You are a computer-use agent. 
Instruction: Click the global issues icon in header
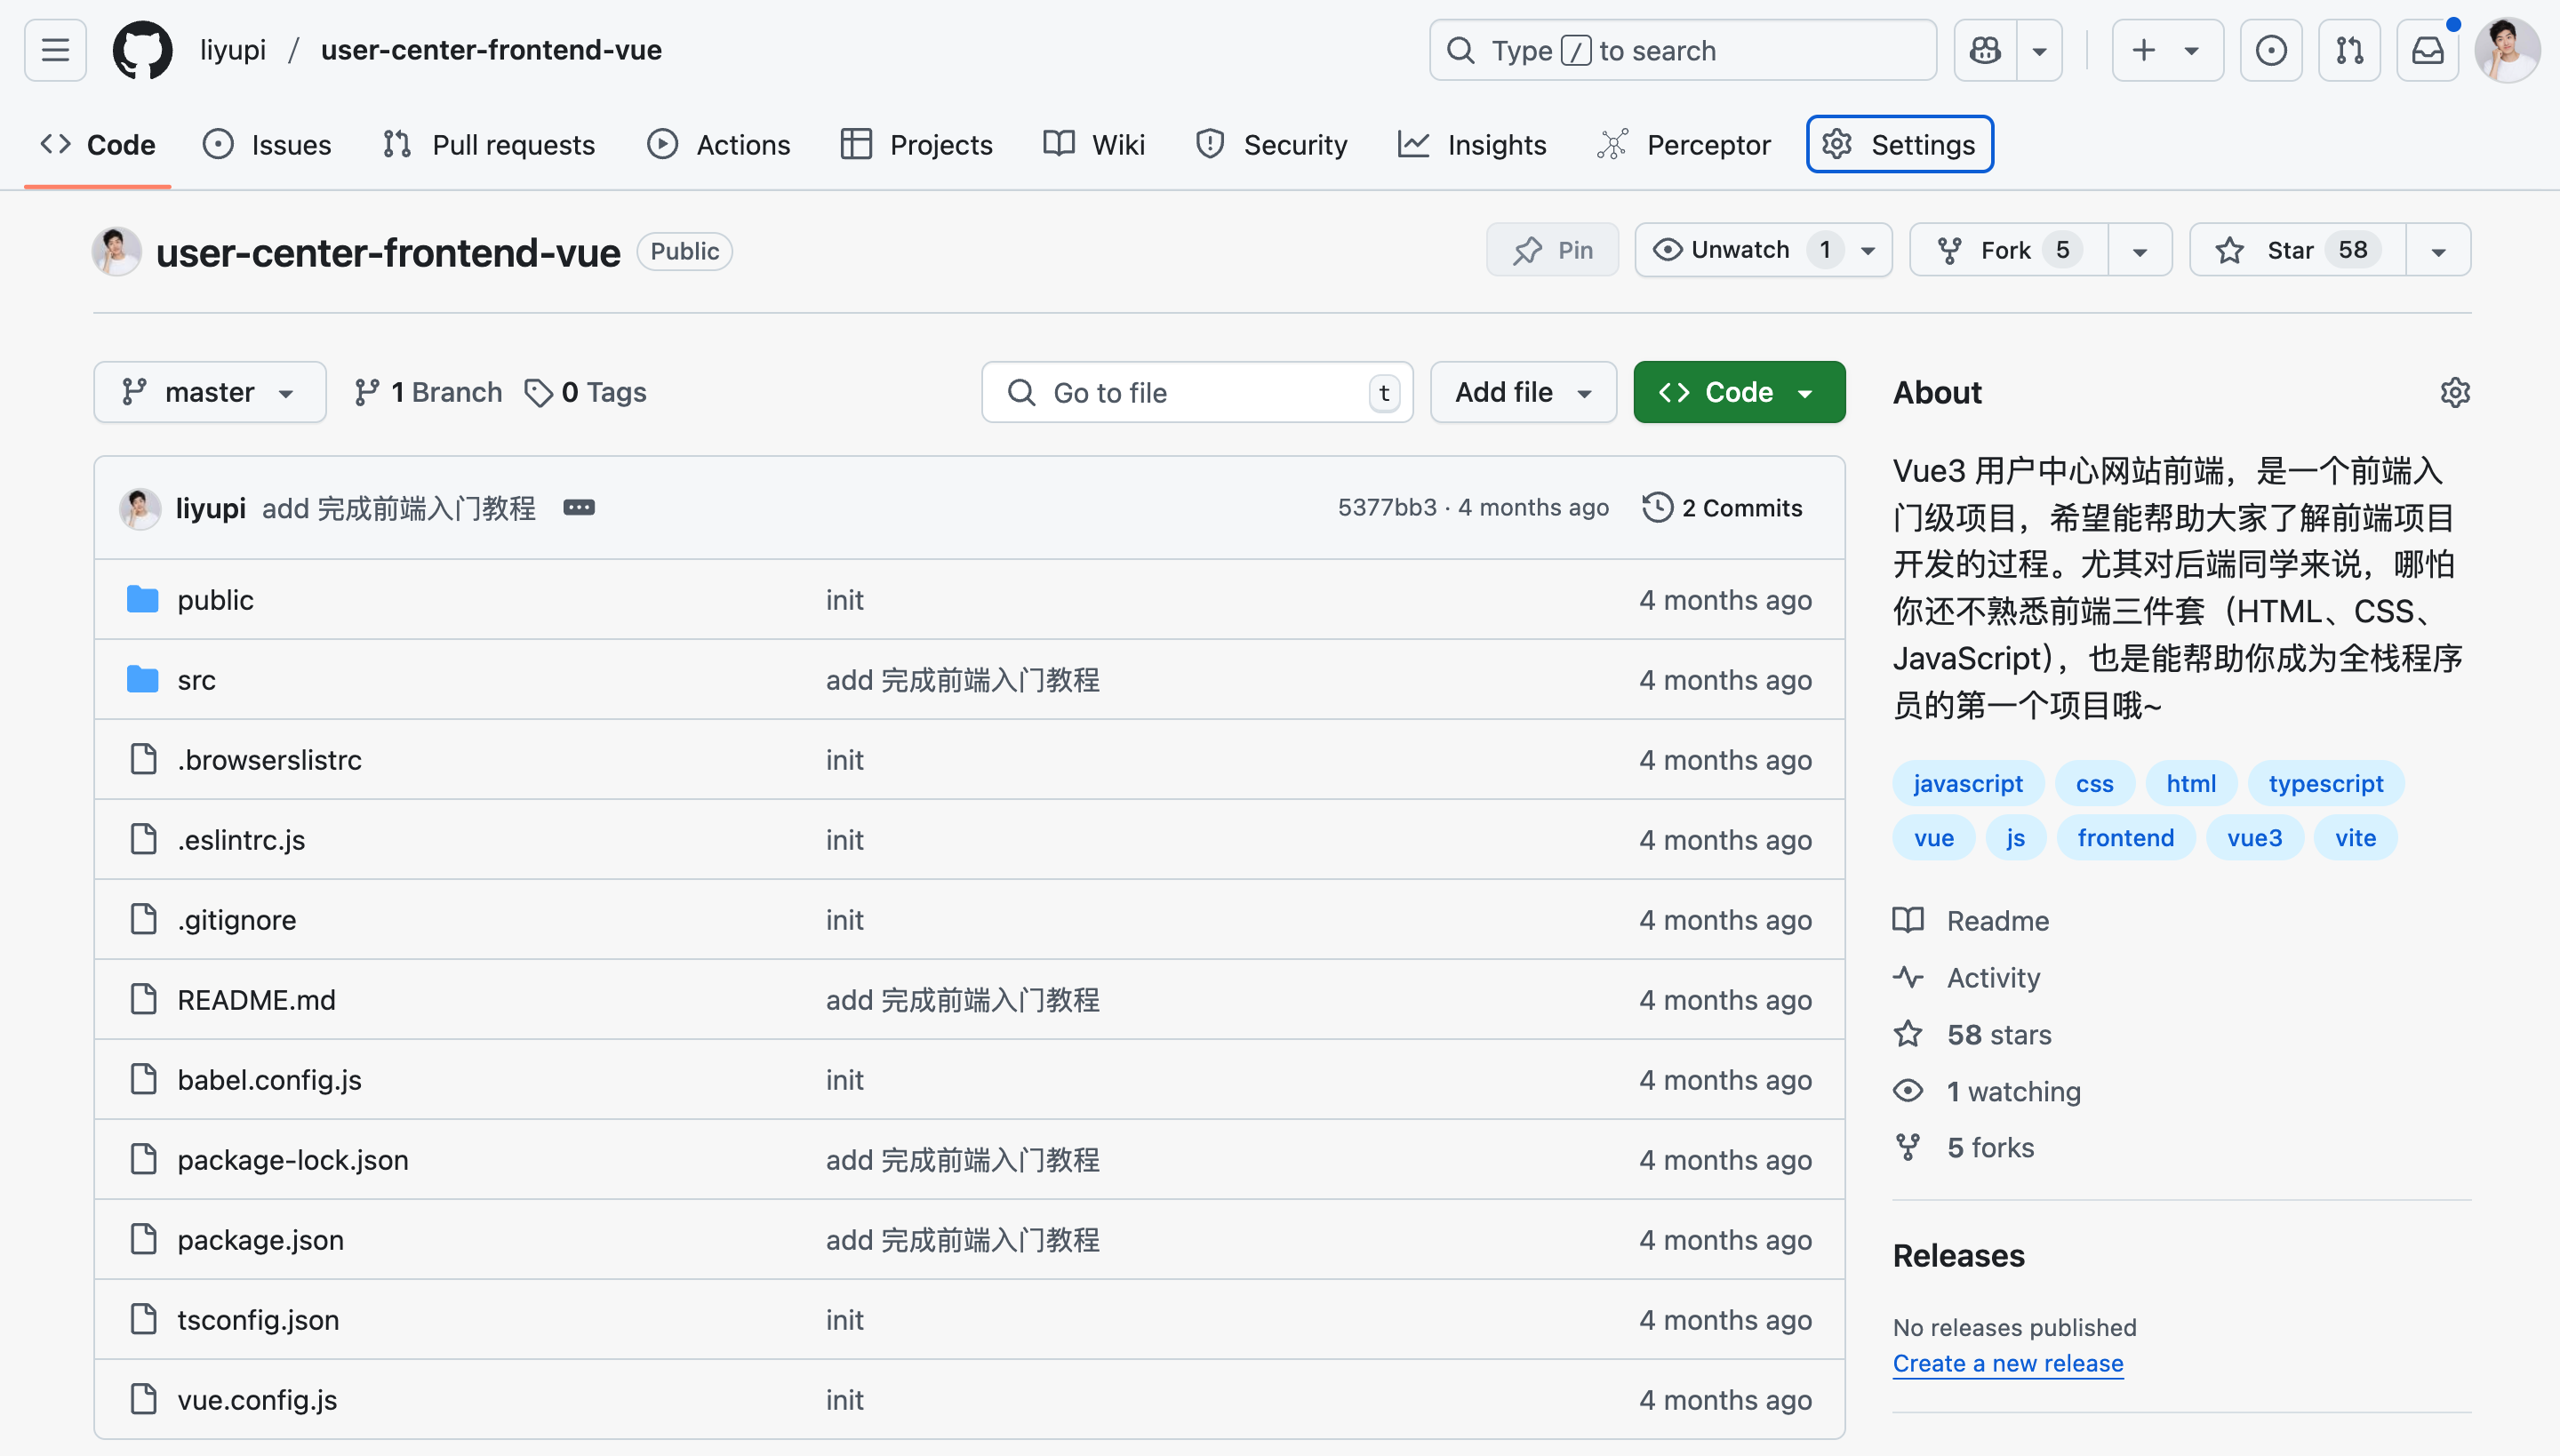click(2271, 50)
